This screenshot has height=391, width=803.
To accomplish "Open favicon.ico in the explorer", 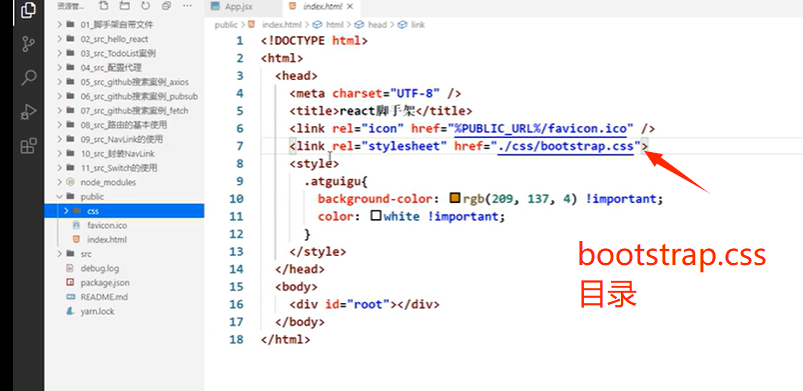I will (x=107, y=225).
